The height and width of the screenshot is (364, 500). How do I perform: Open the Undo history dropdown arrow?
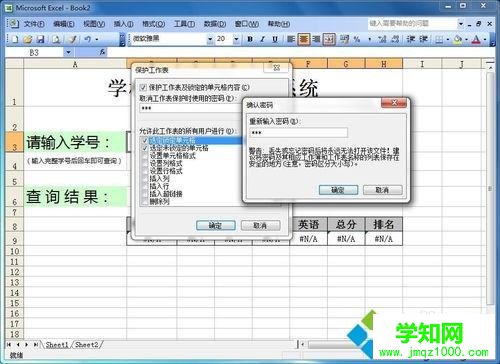(x=97, y=39)
